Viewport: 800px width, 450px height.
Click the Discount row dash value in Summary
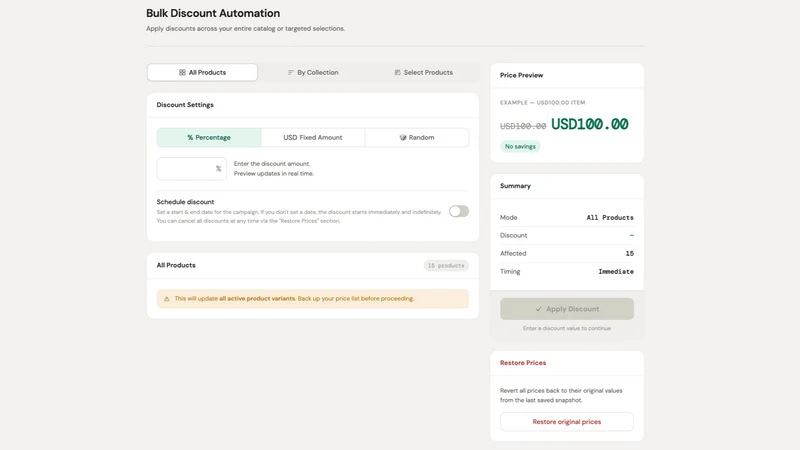click(632, 235)
